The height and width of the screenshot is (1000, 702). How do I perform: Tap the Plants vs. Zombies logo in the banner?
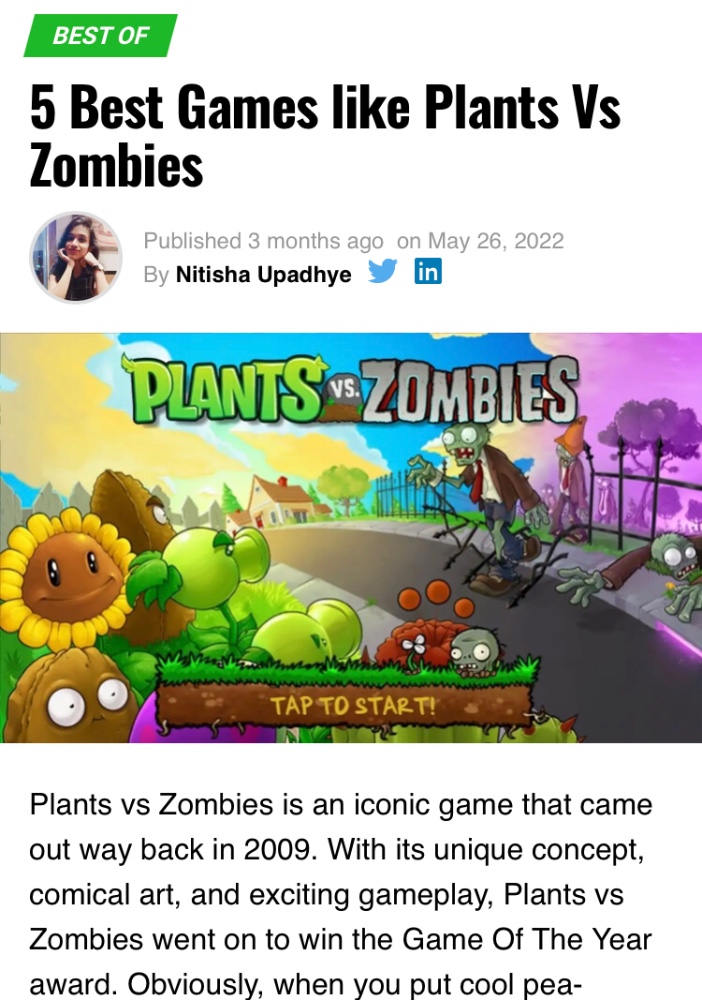[x=355, y=391]
